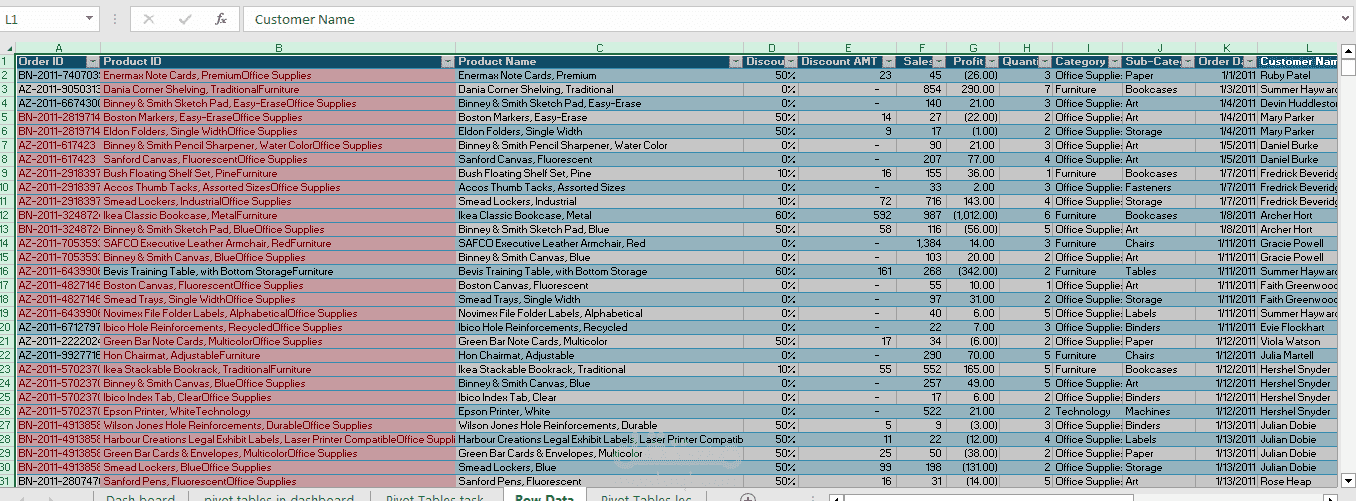
Task: Open the Product Name filter dropdown
Action: [x=736, y=62]
